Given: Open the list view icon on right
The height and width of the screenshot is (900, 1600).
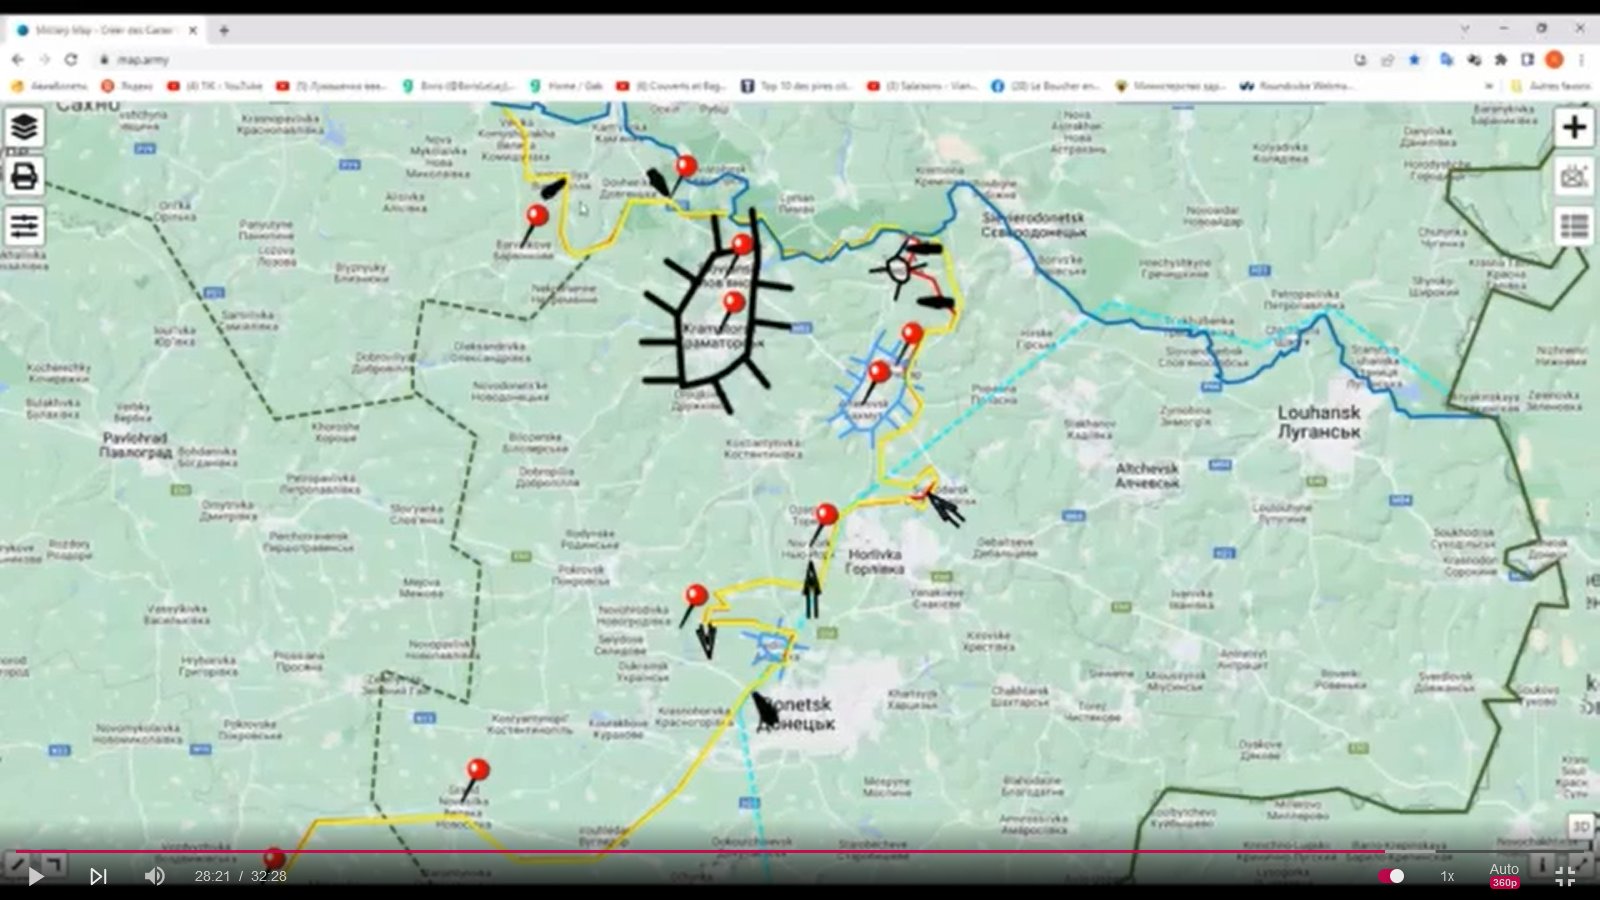Looking at the screenshot, I should tap(1574, 227).
